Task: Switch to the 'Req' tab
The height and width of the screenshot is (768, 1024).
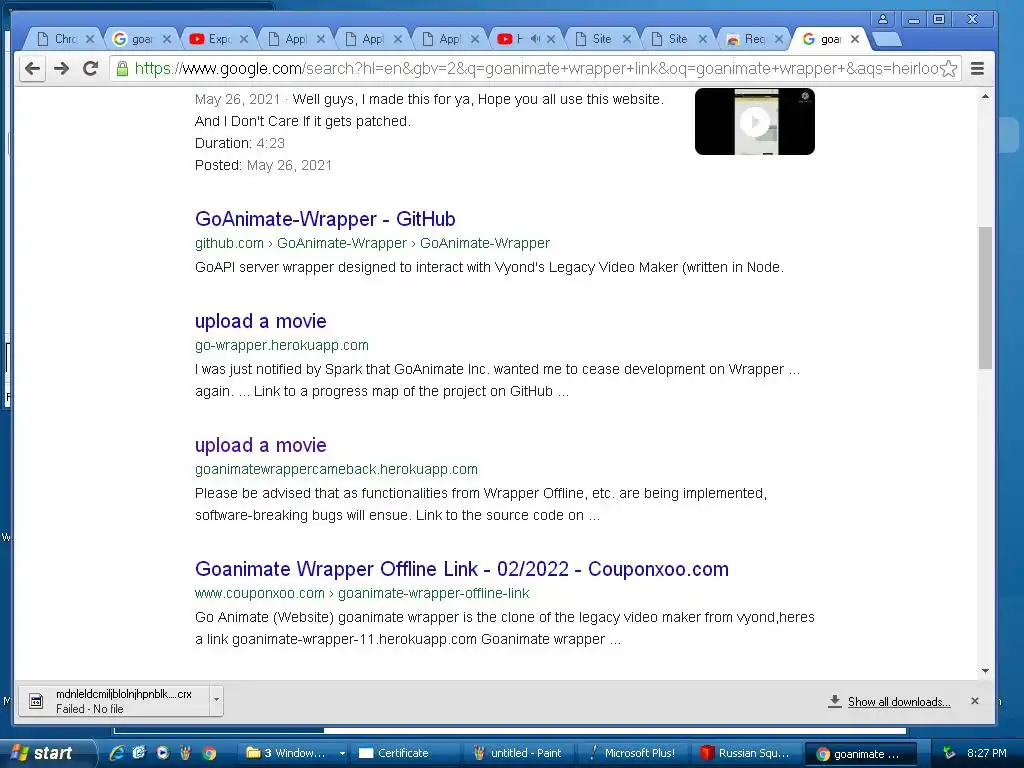Action: (754, 39)
